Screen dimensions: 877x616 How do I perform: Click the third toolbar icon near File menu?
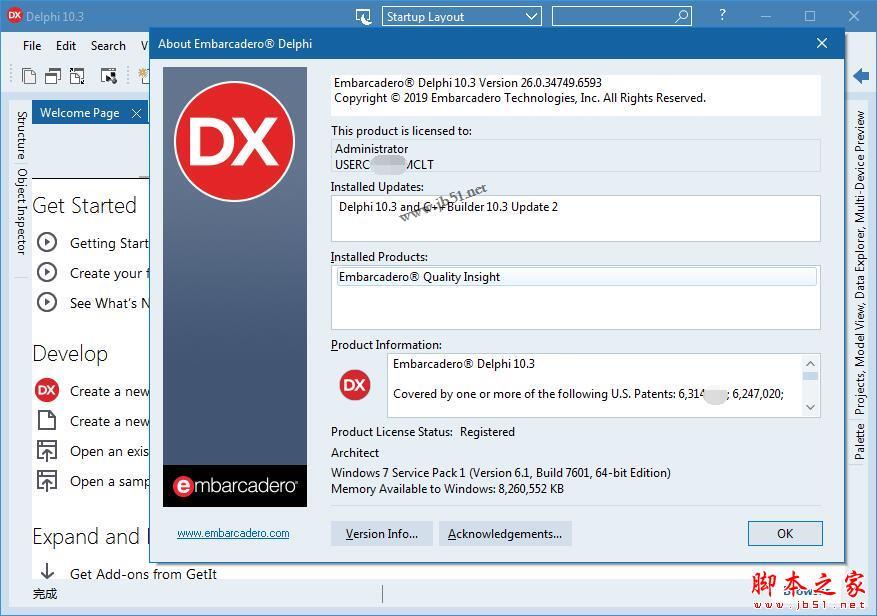click(x=77, y=76)
